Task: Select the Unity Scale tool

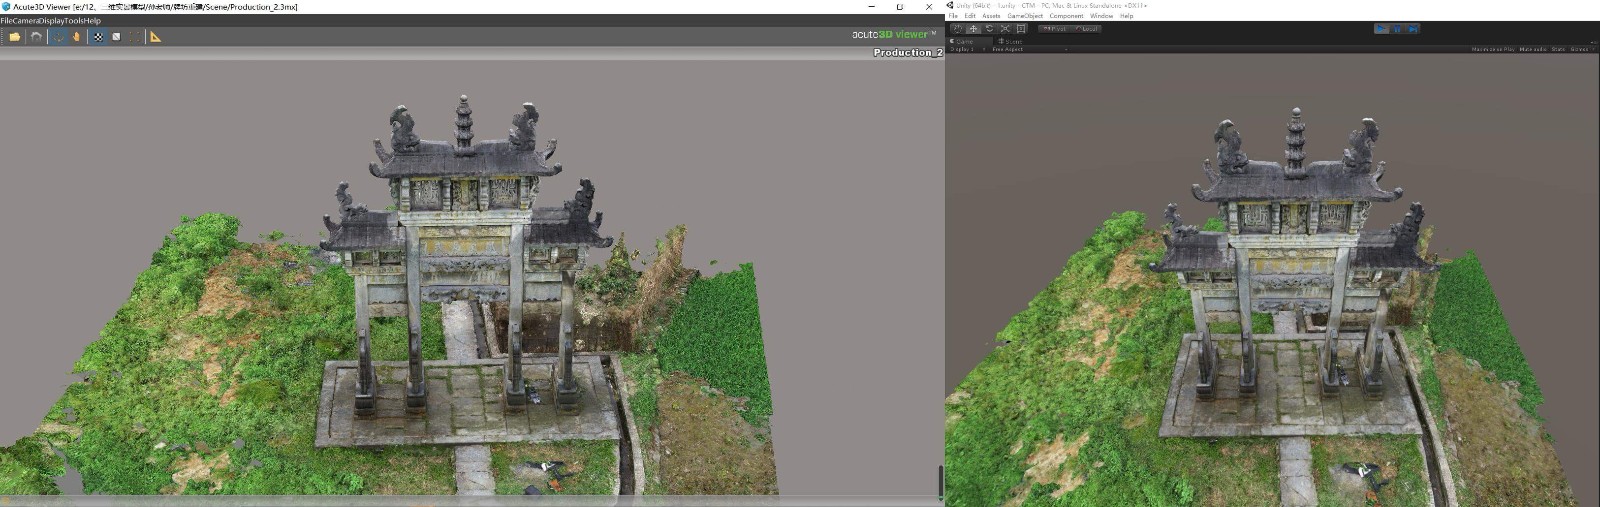Action: click(1005, 29)
